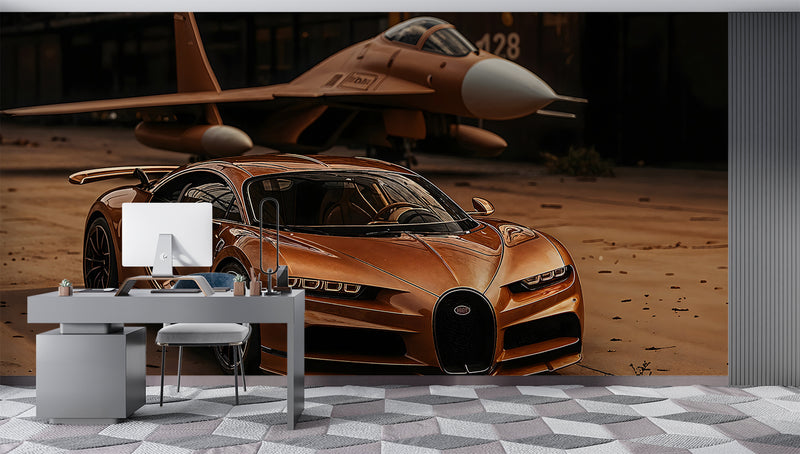This screenshot has height=454, width=800.
Task: Click the car's headlight beside the desk lamp
Action: (326, 286)
